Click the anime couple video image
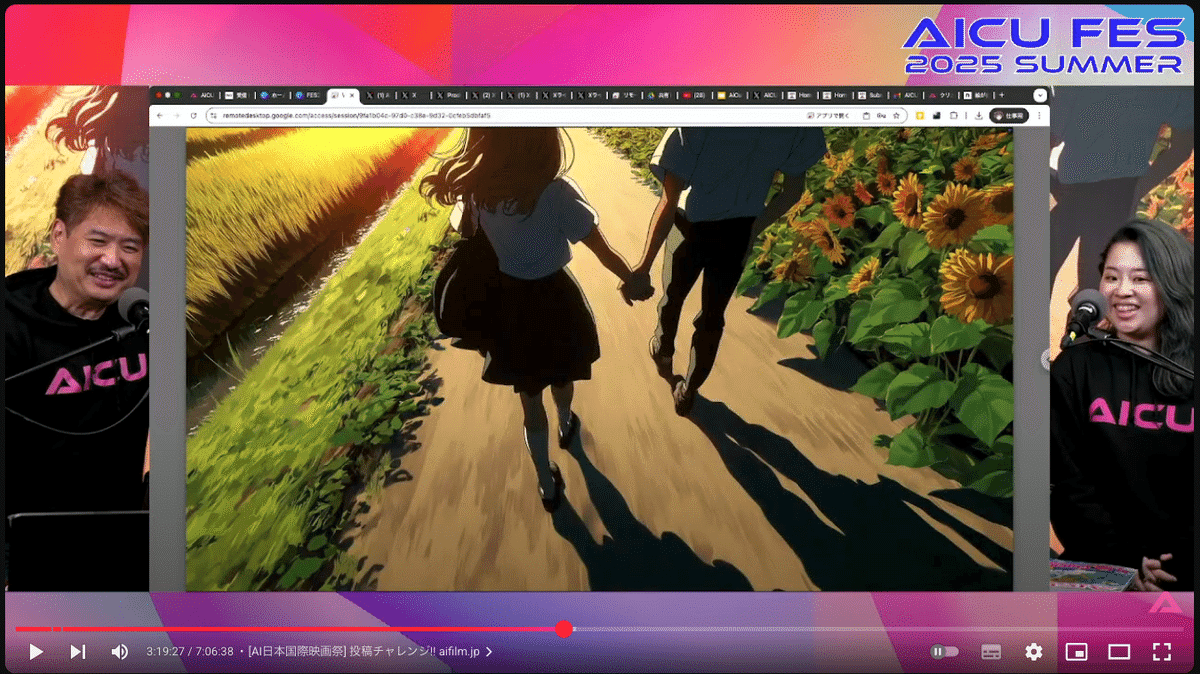Image resolution: width=1200 pixels, height=674 pixels. (599, 358)
